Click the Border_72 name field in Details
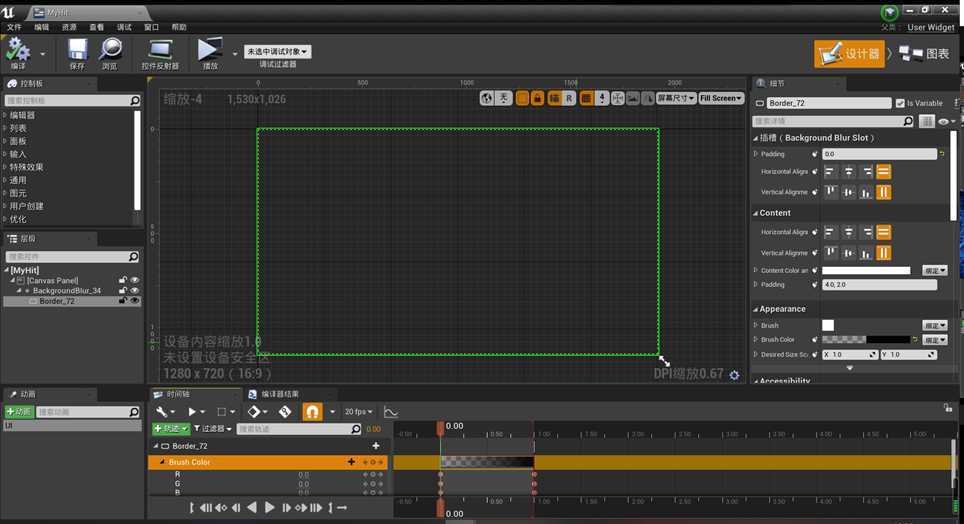This screenshot has height=524, width=964. pos(829,103)
